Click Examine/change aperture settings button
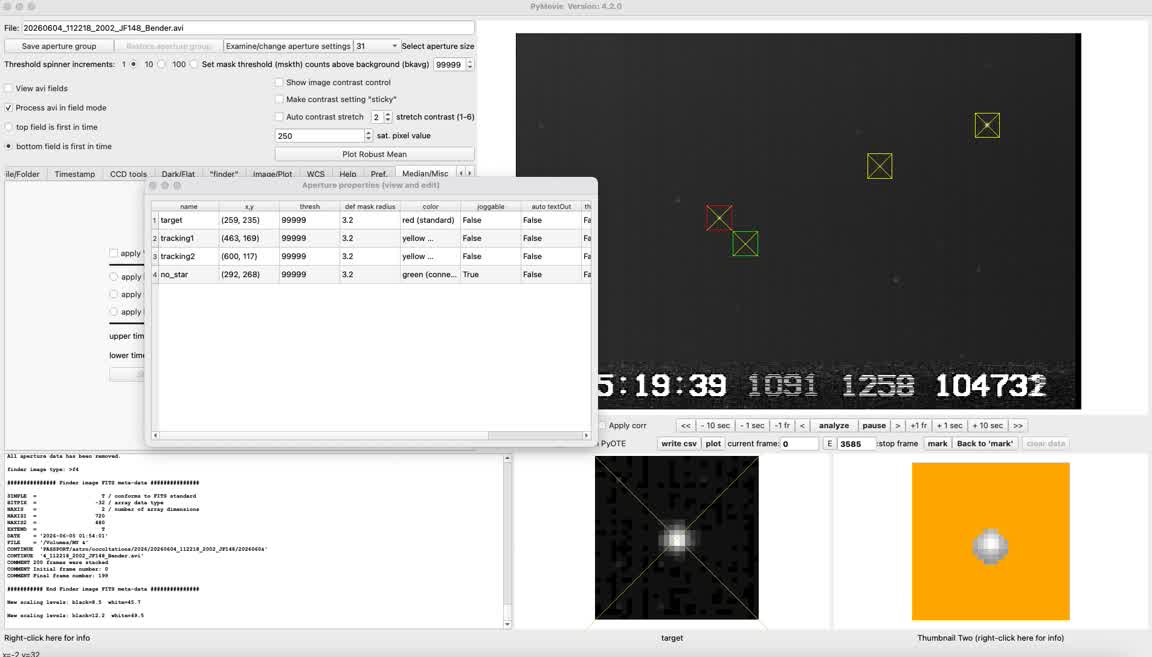 coord(288,46)
